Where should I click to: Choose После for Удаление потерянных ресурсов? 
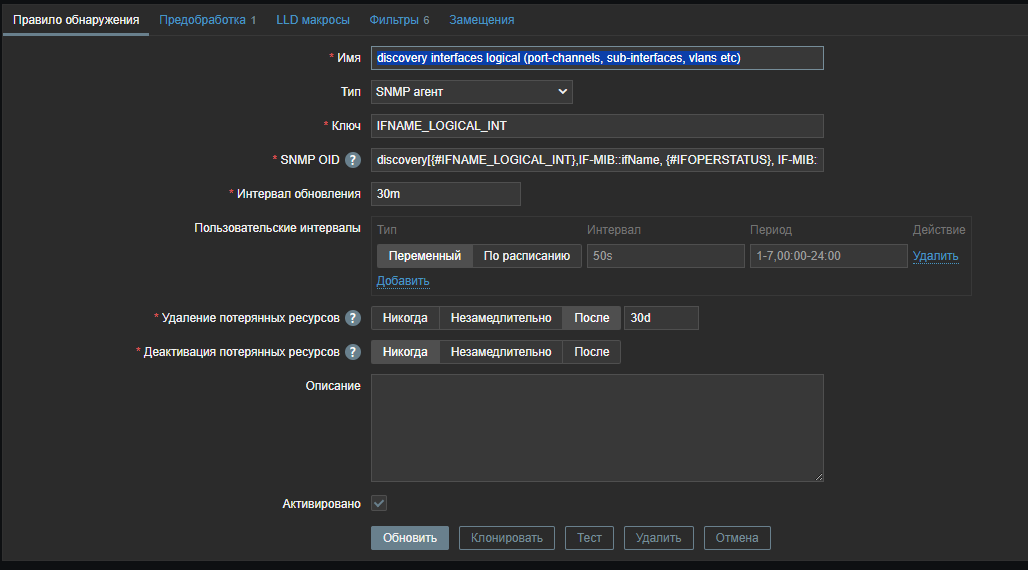(x=591, y=318)
